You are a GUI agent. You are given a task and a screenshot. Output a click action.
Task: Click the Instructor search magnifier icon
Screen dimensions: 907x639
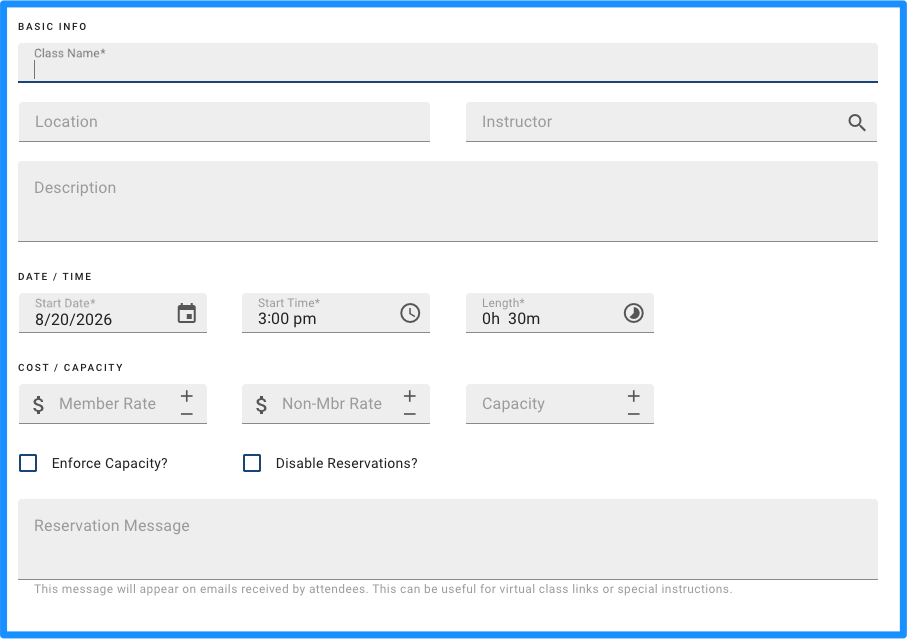click(857, 122)
